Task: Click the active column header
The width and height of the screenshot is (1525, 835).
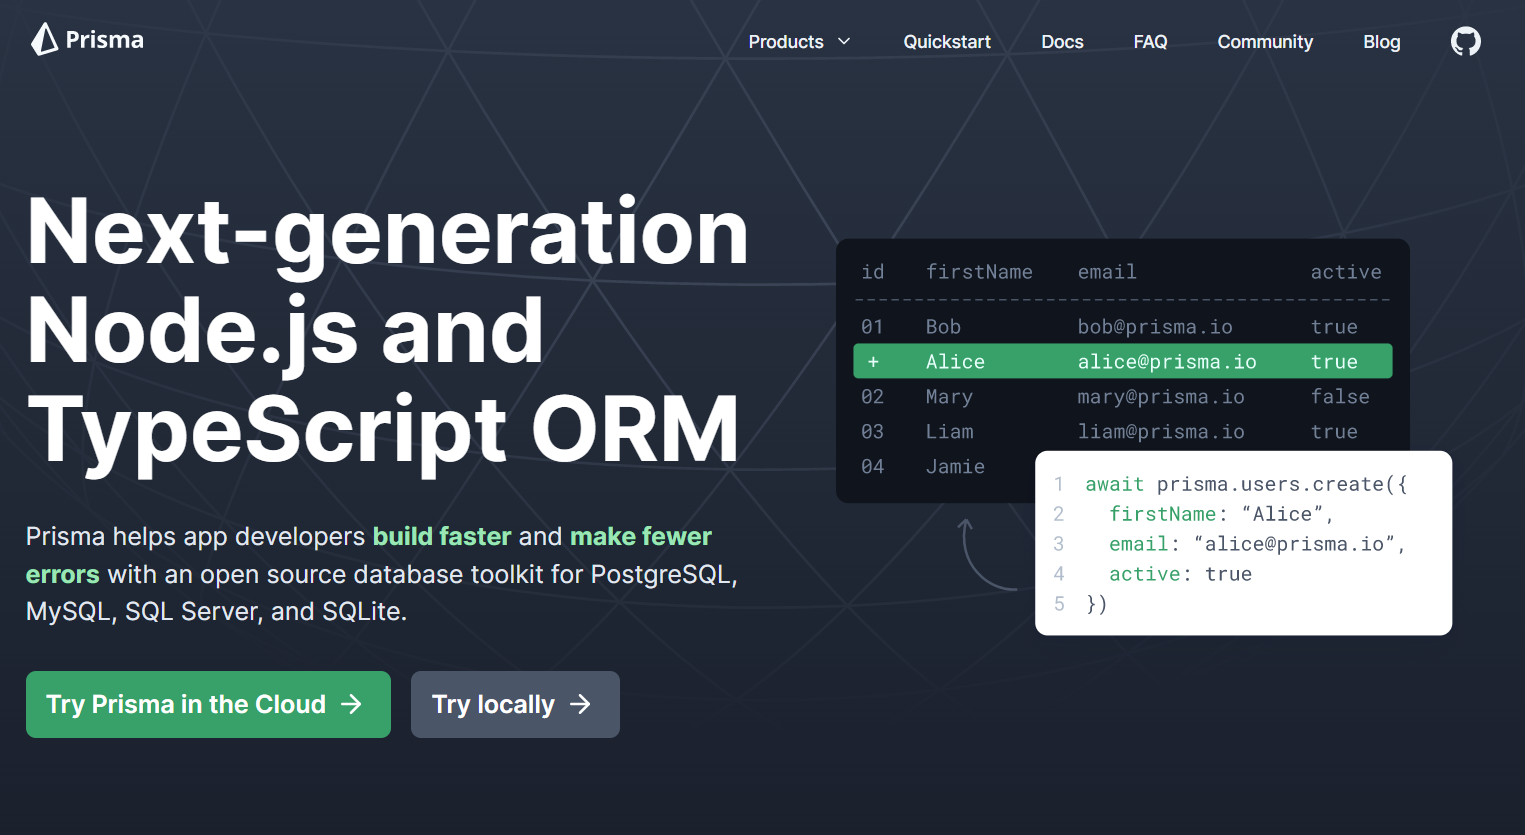Action: tap(1346, 272)
